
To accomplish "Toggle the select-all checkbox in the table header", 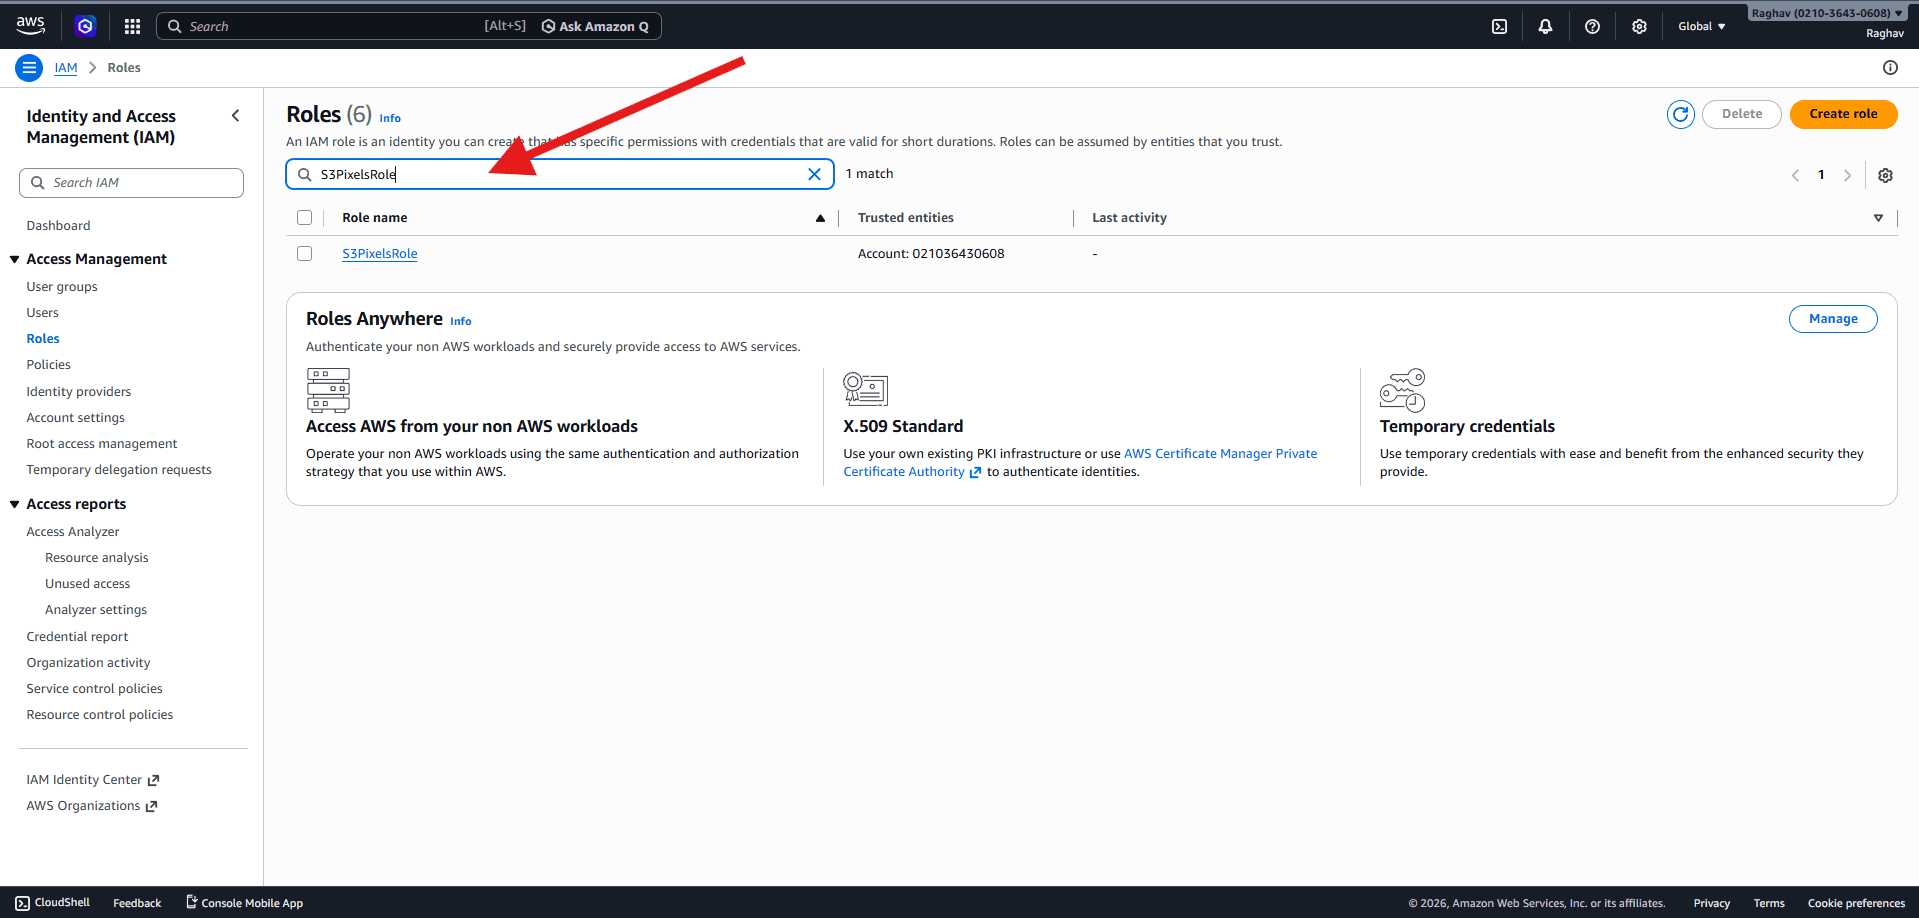I will [x=304, y=217].
